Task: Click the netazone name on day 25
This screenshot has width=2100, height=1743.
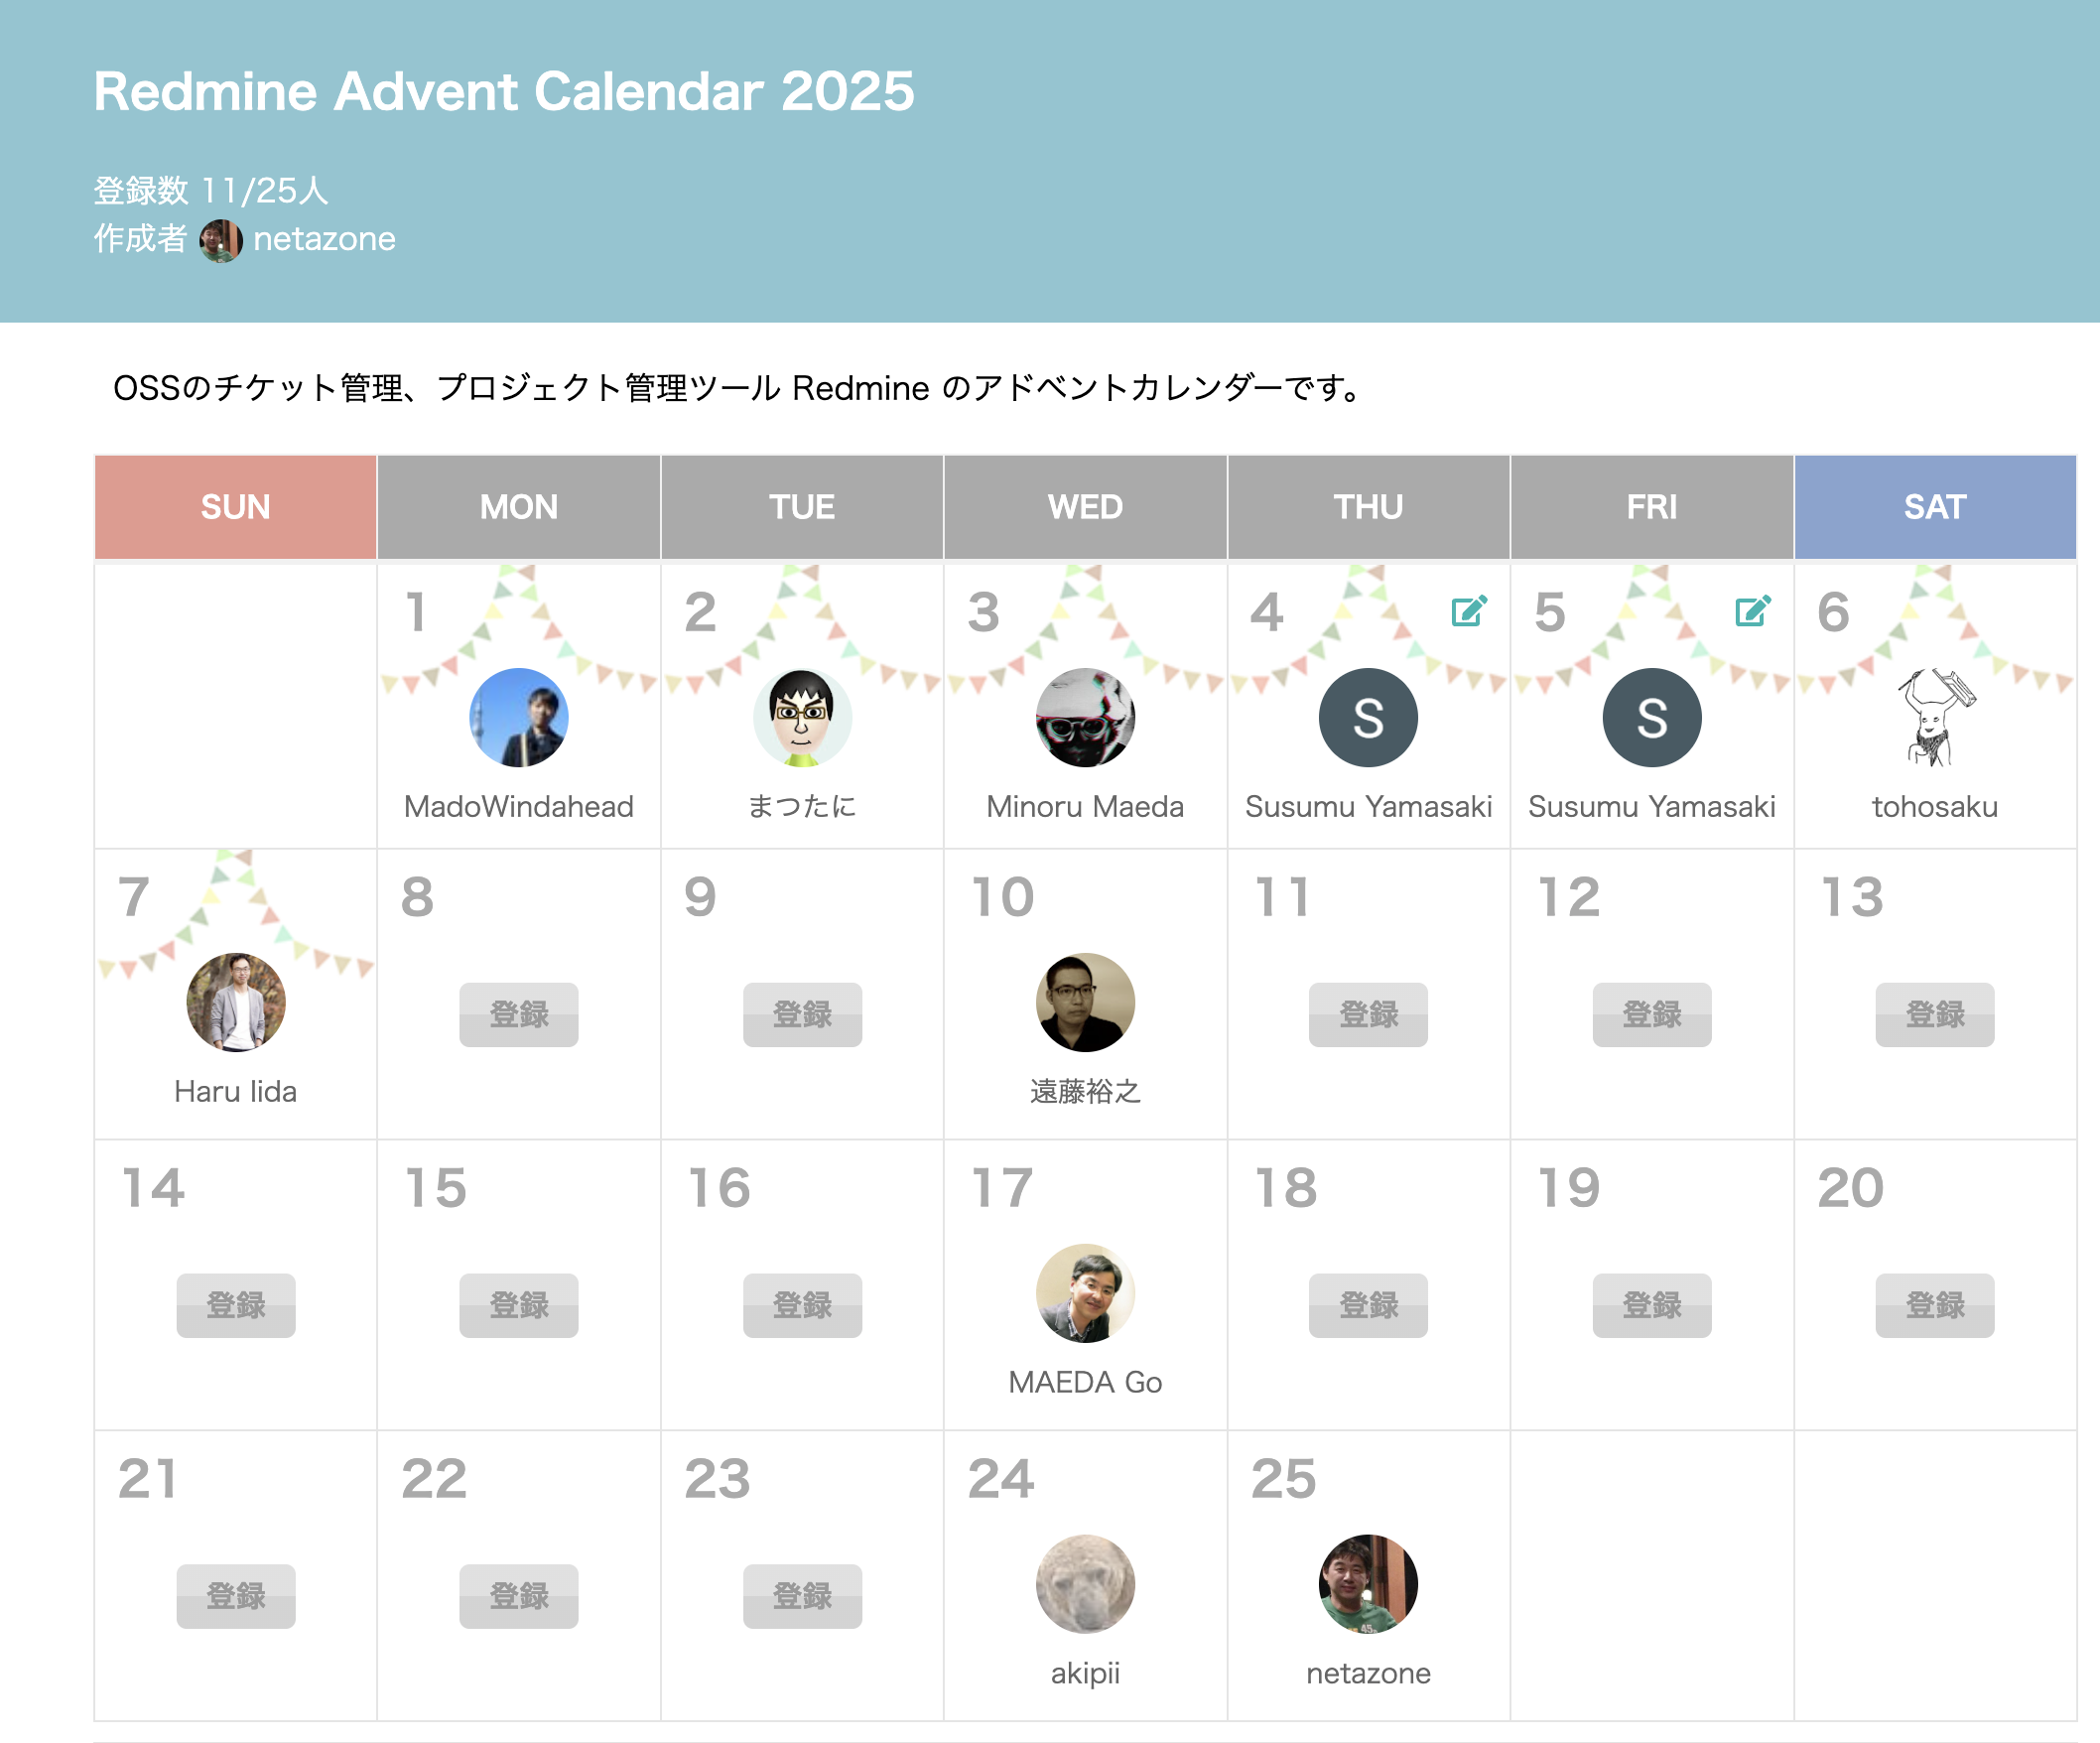Action: tap(1368, 1673)
